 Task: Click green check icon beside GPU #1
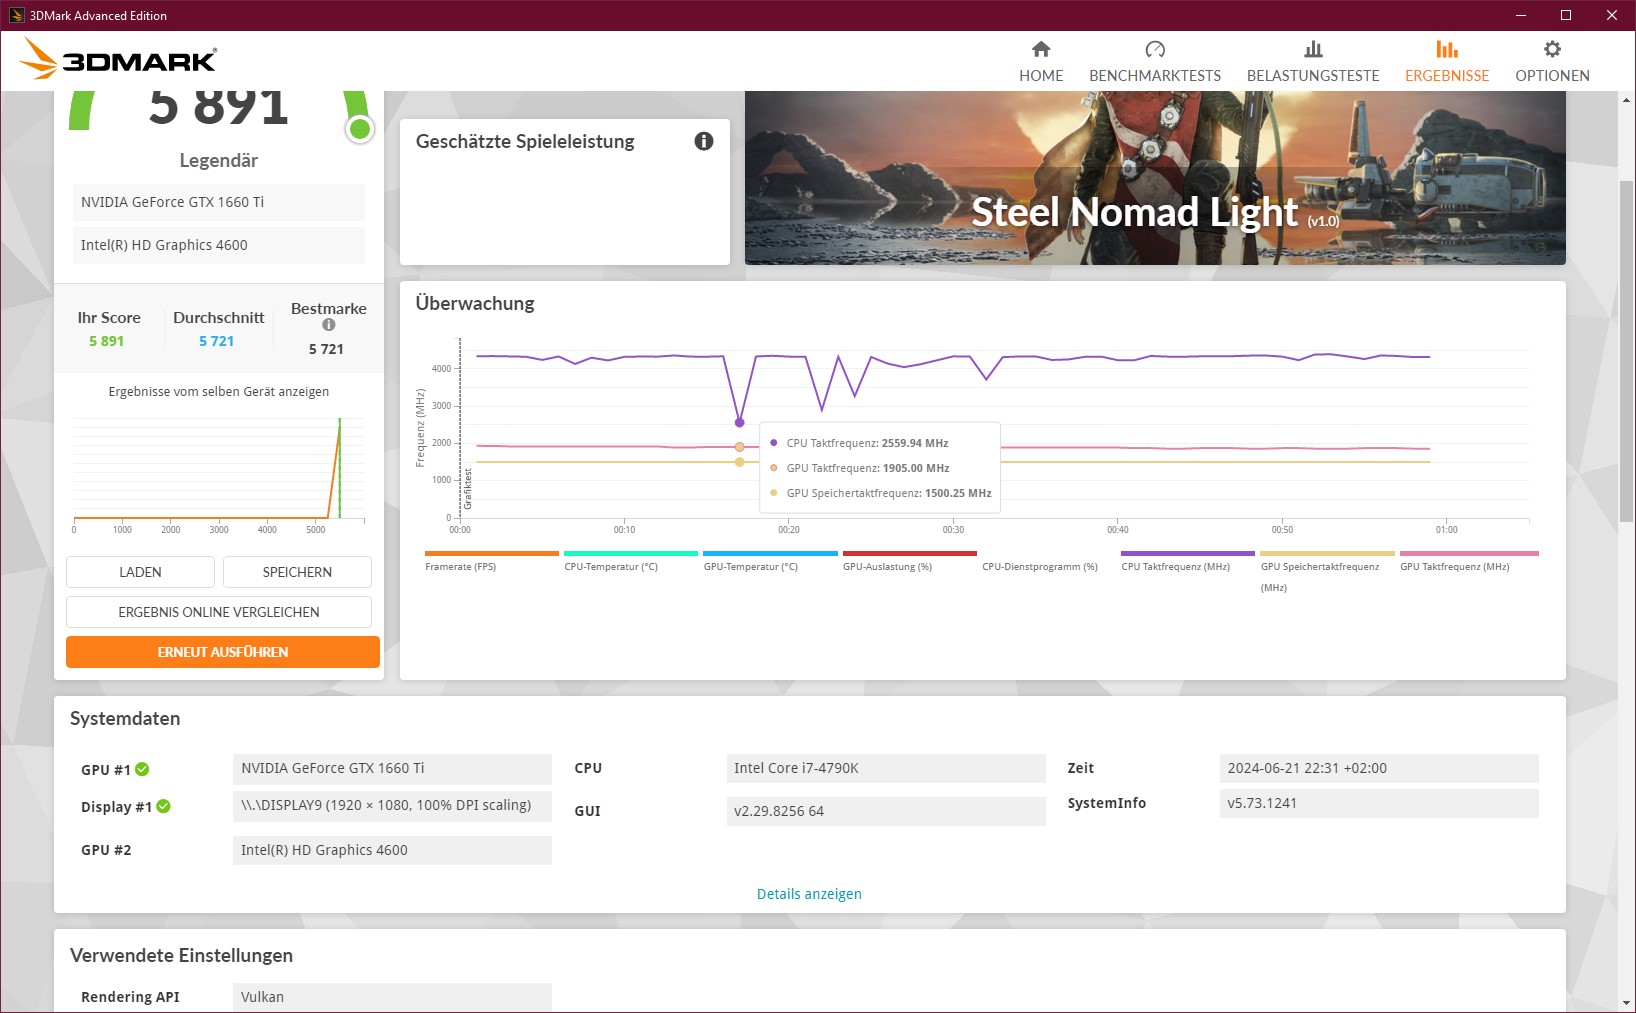(142, 769)
